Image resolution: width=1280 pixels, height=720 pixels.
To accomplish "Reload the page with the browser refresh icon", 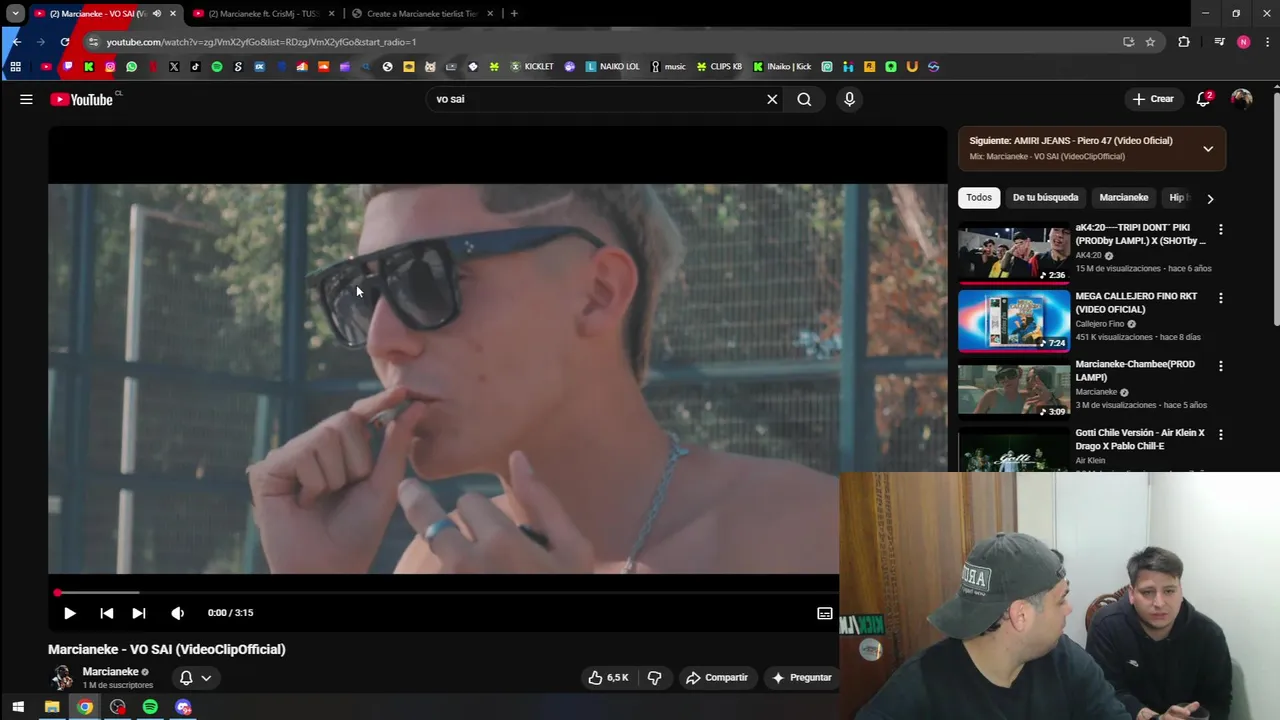I will pyautogui.click(x=65, y=42).
